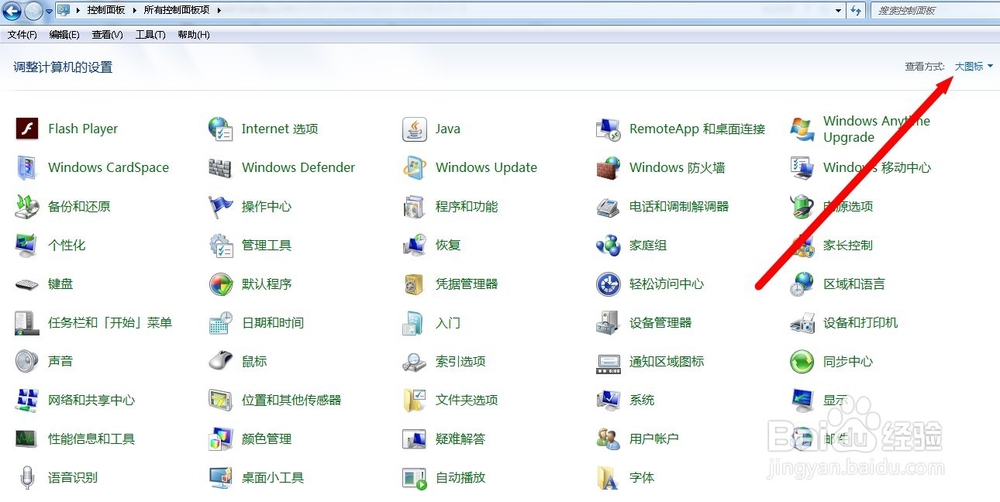
Task: Open the 家长控制 link
Action: (848, 246)
